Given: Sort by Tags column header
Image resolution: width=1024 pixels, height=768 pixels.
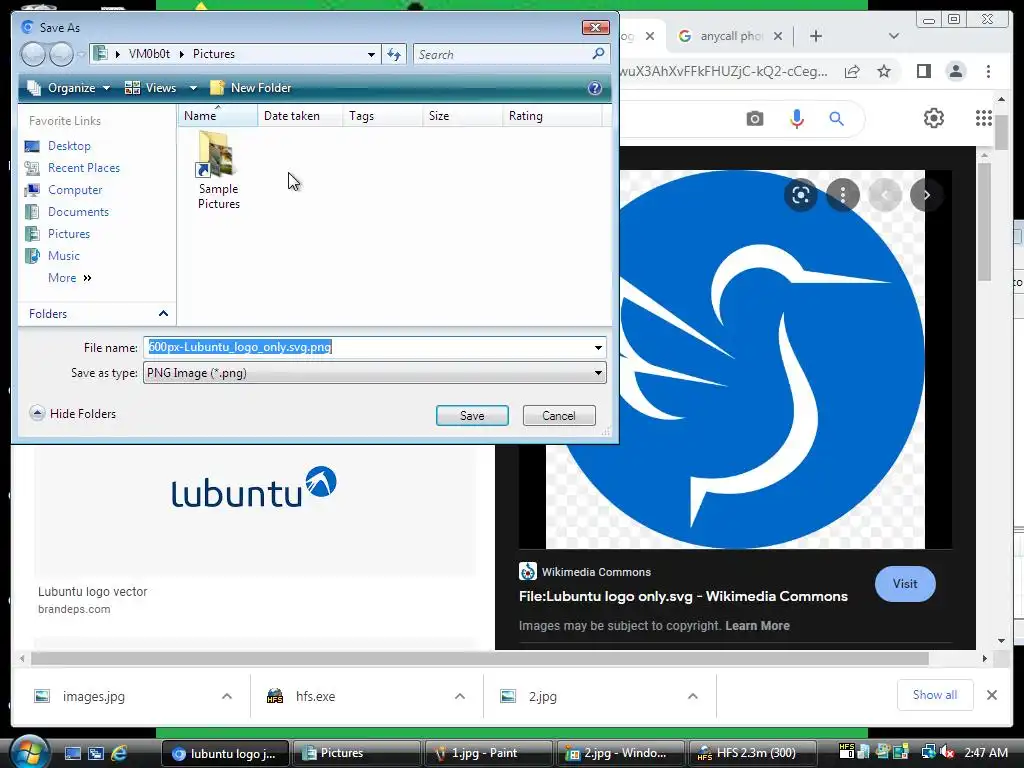Looking at the screenshot, I should pyautogui.click(x=382, y=116).
